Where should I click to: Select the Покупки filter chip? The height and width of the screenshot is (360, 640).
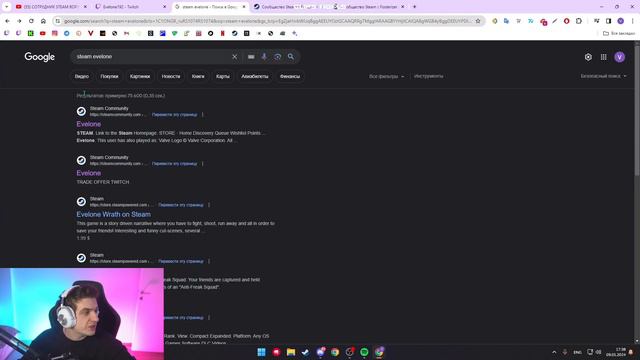(x=109, y=76)
